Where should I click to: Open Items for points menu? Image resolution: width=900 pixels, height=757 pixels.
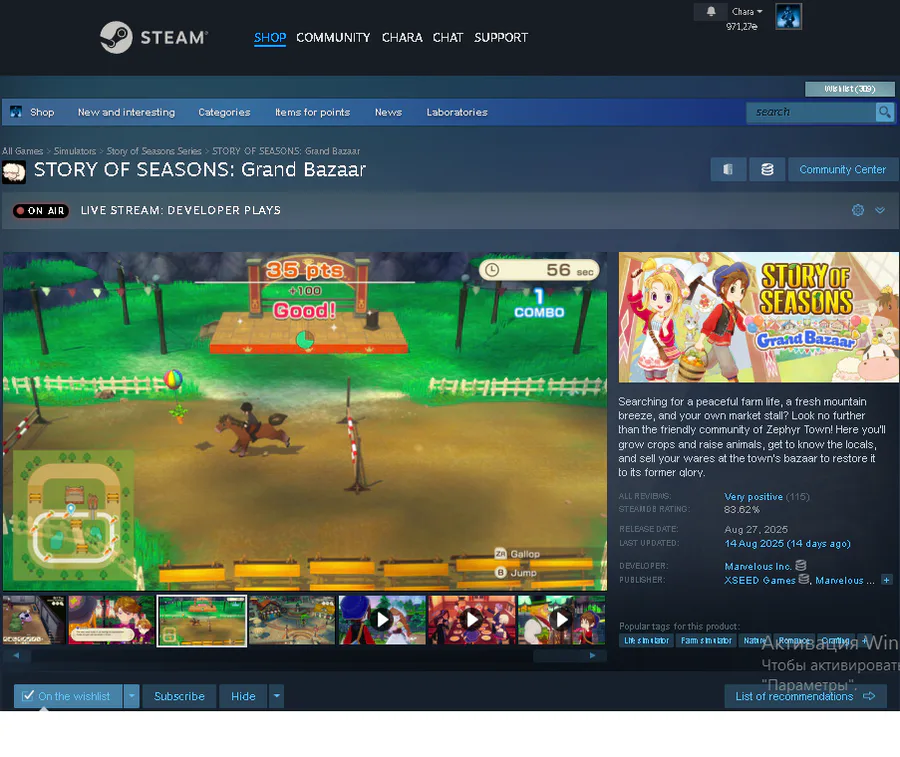click(x=312, y=112)
